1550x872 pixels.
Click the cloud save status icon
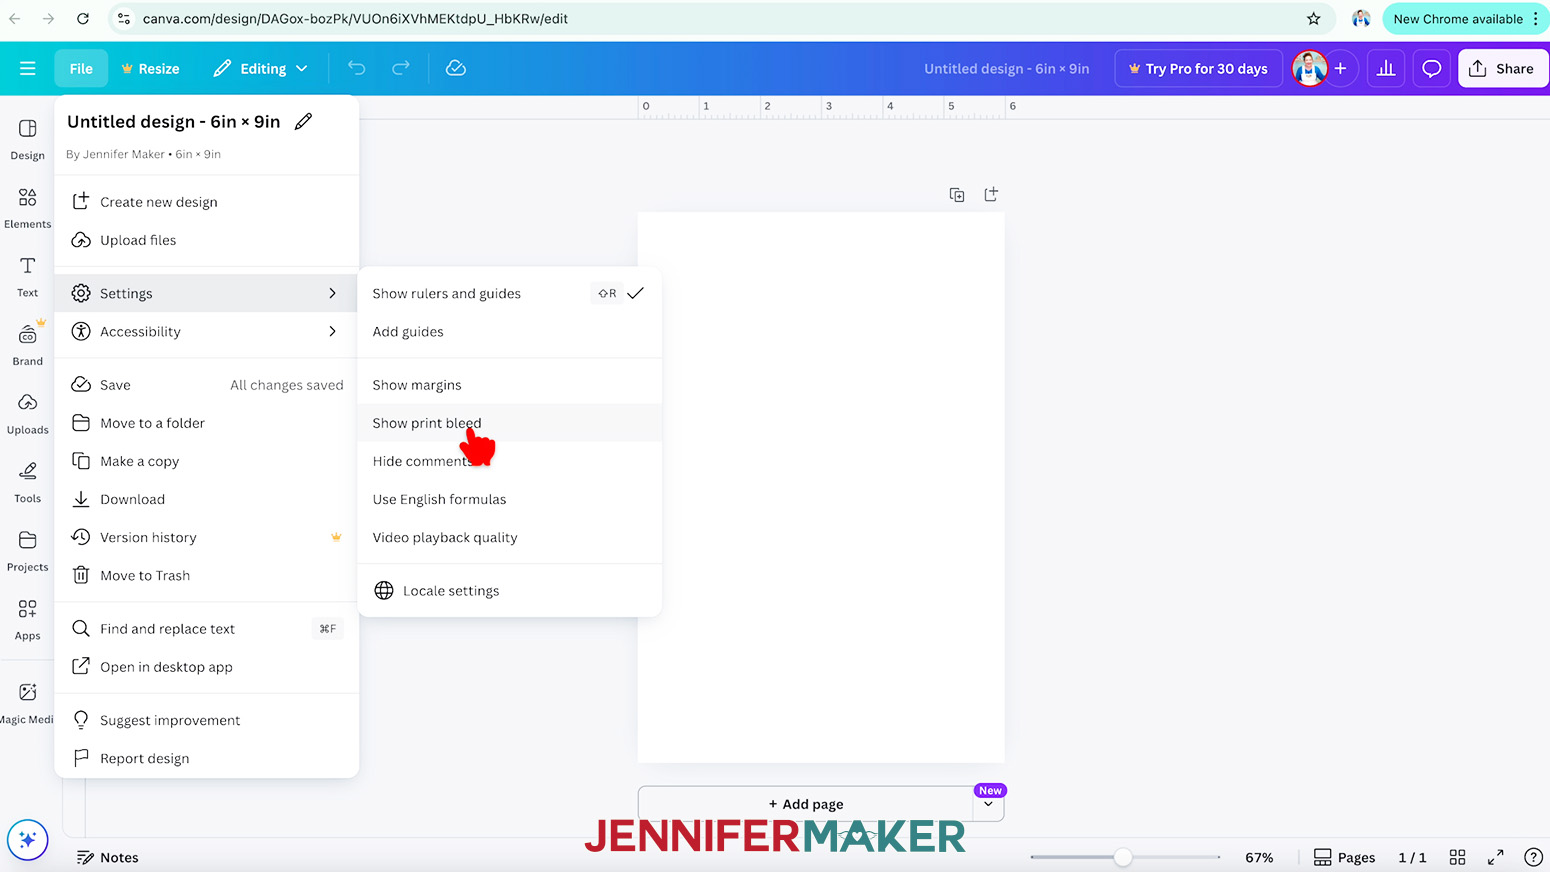[x=456, y=68]
